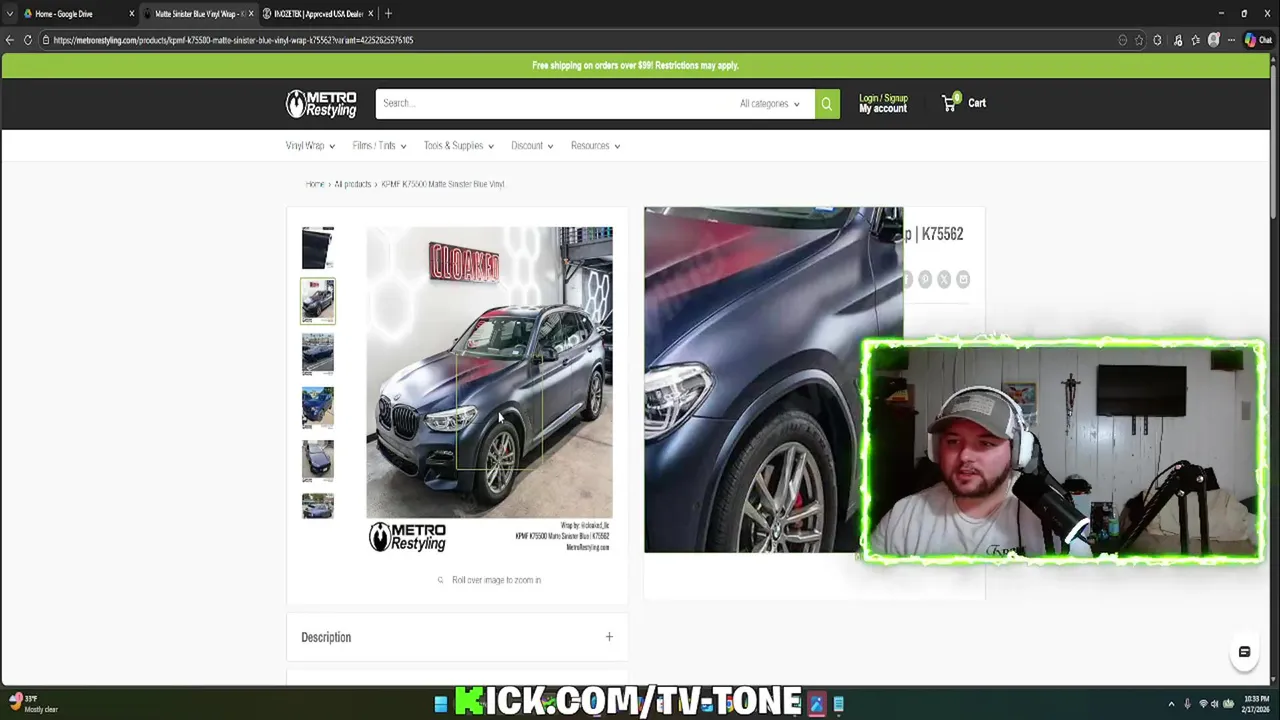Viewport: 1280px width, 720px height.
Task: Open a new browser tab
Action: click(x=388, y=13)
